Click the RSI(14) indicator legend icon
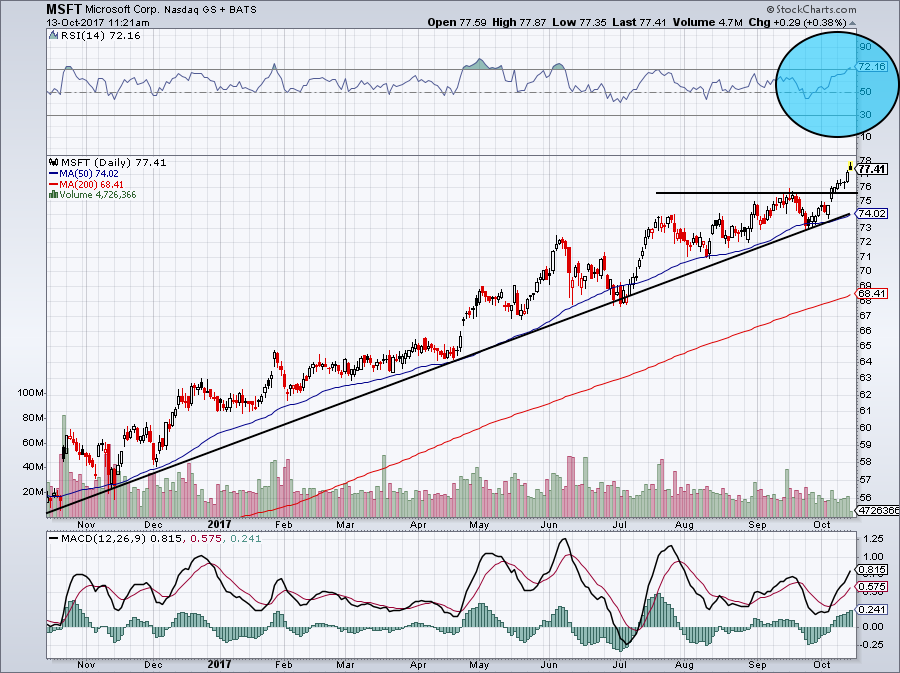 point(53,36)
